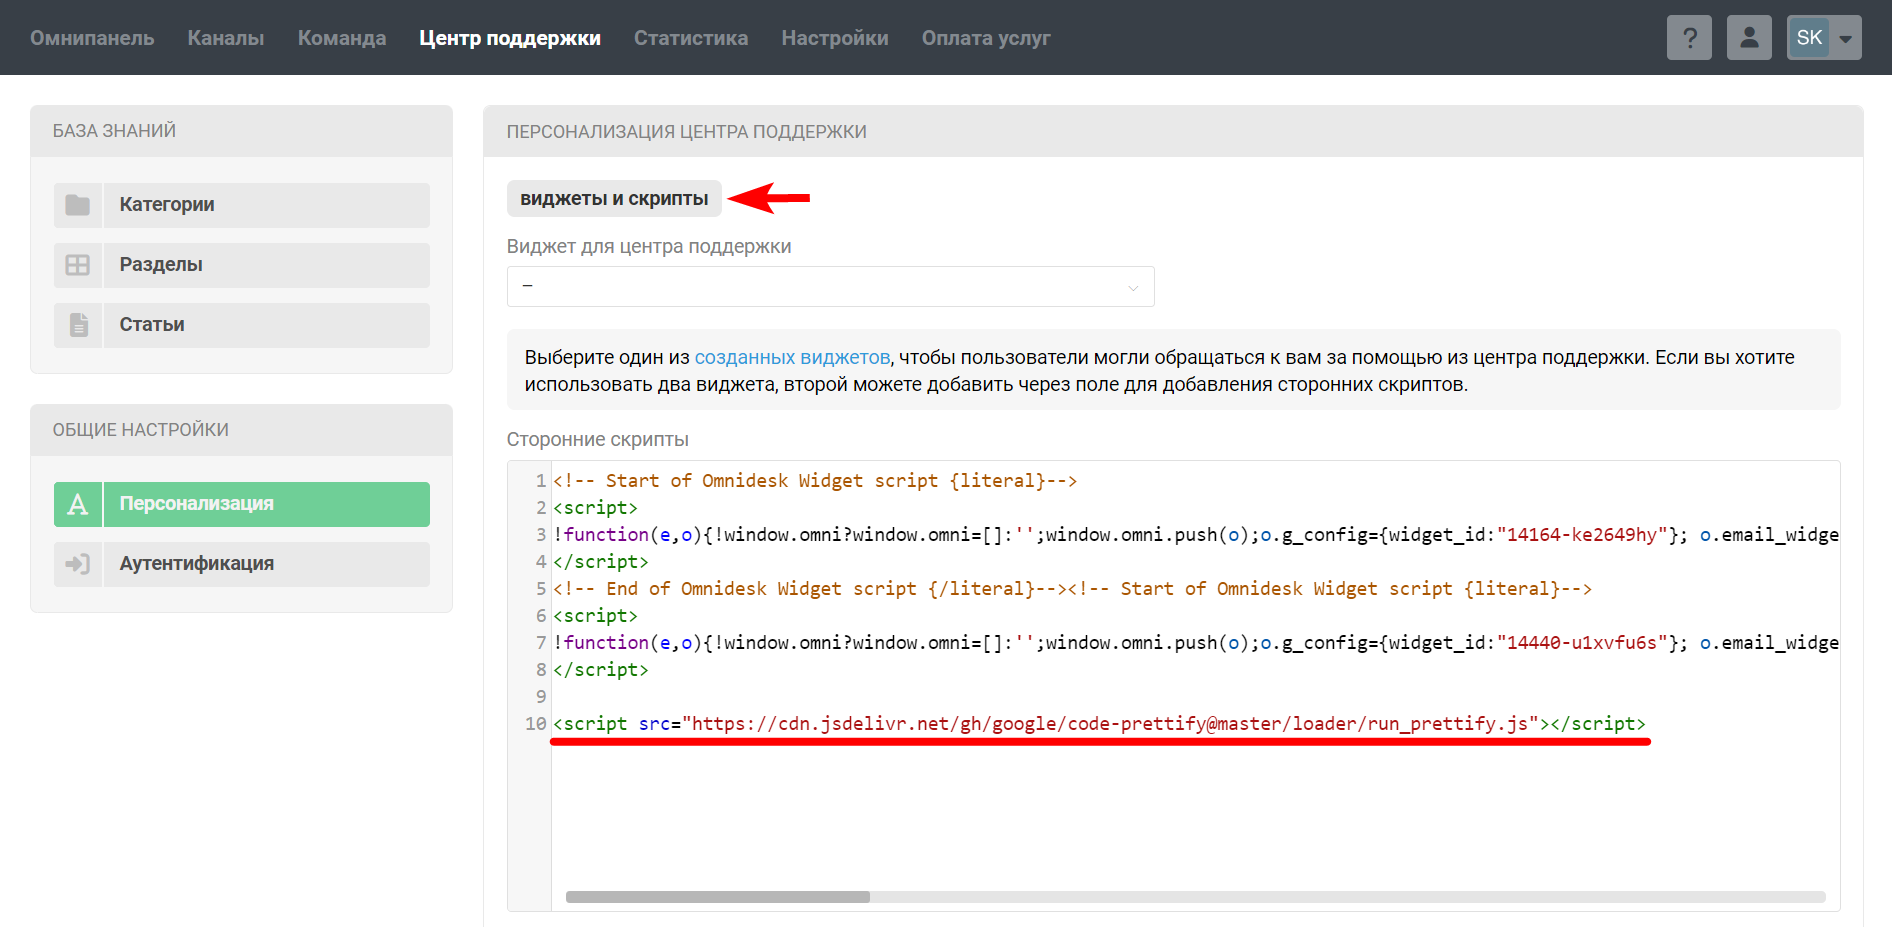Open Разделы in the sidebar
The image size is (1892, 927).
click(242, 265)
